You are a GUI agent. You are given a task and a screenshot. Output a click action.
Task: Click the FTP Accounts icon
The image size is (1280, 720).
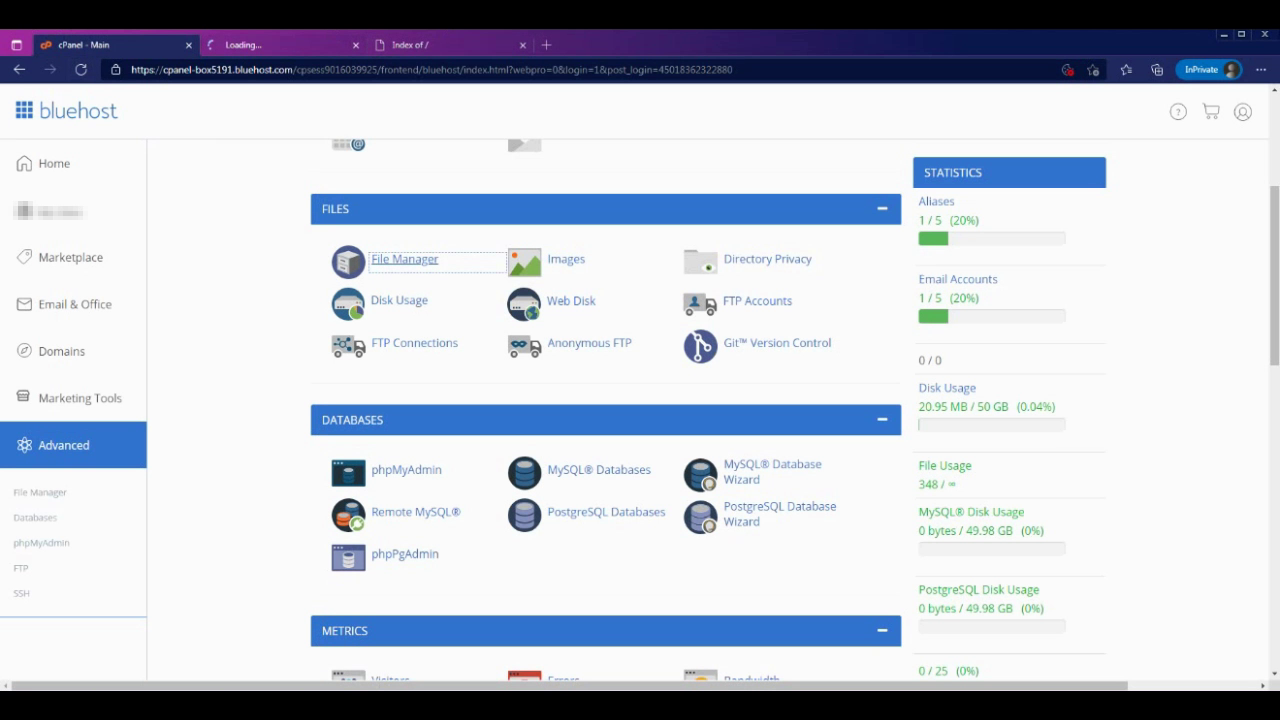[700, 303]
